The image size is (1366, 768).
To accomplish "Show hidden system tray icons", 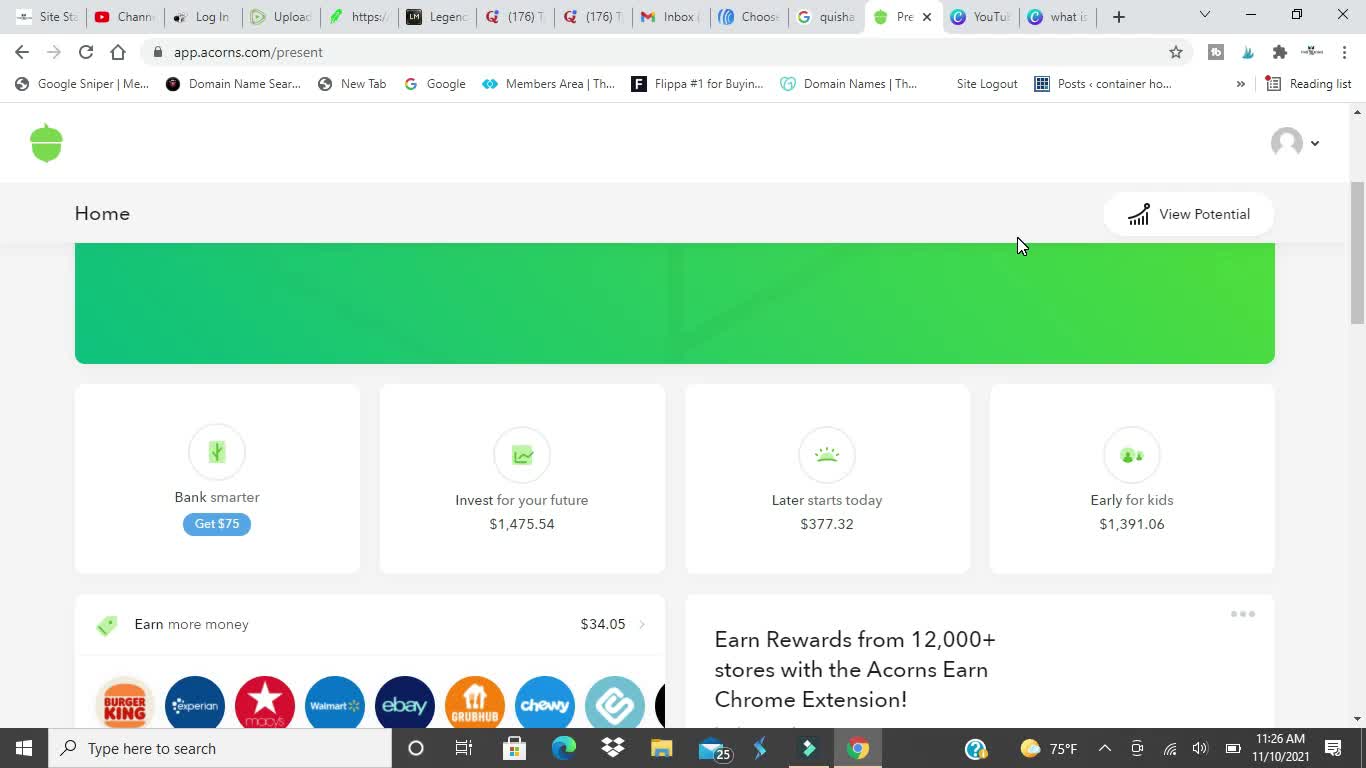I will (x=1105, y=748).
